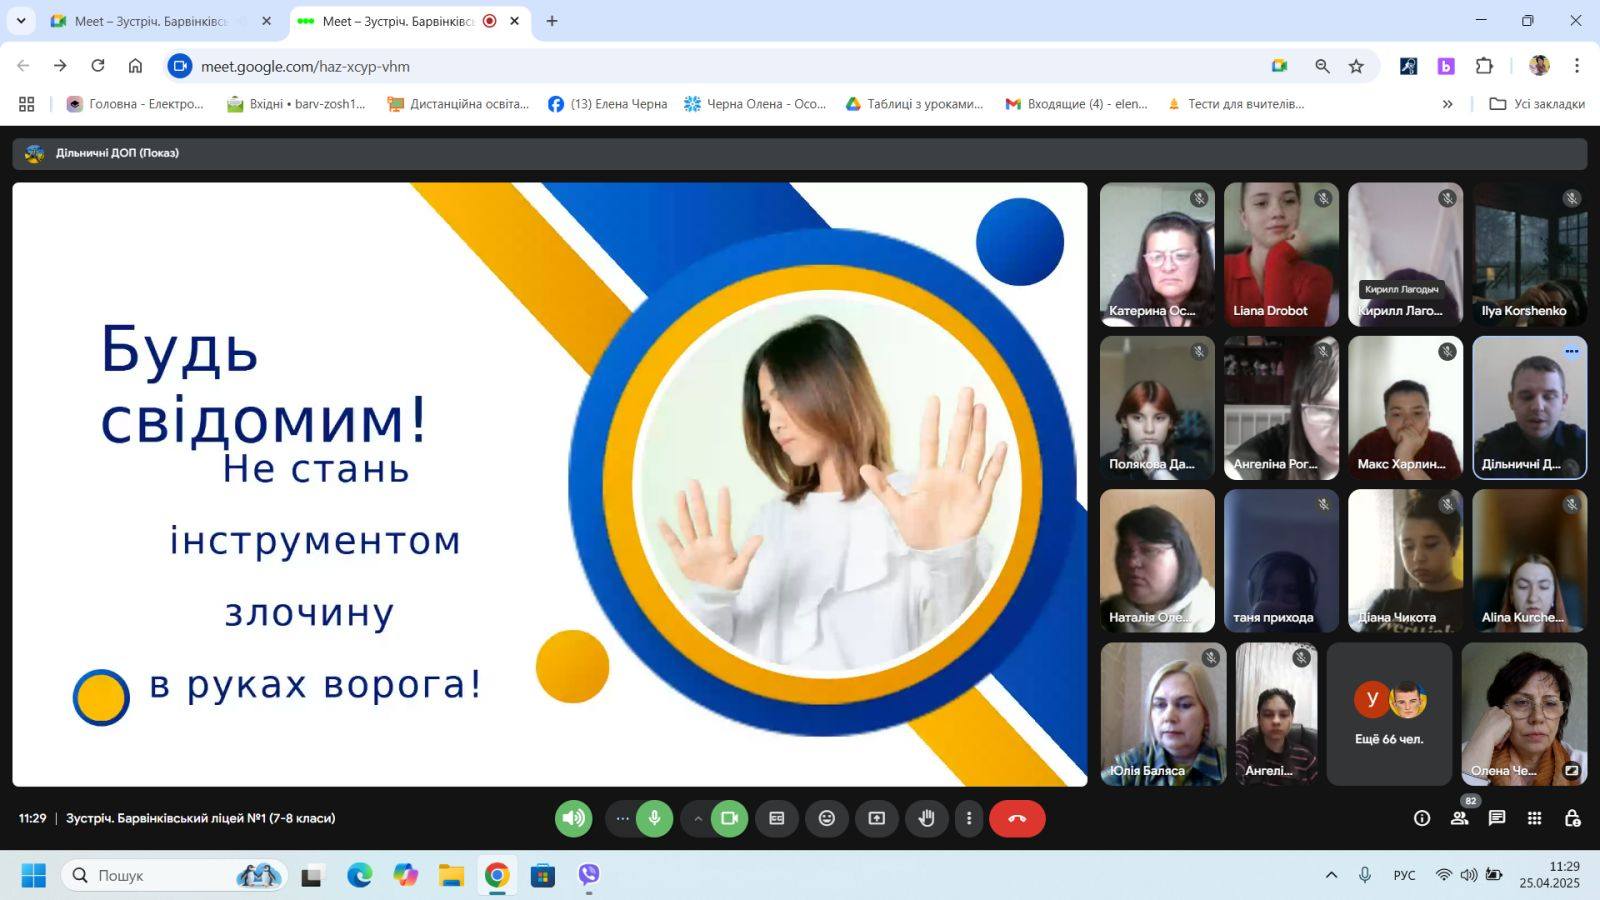This screenshot has height=900, width=1600.
Task: Open the tab search dropdown arrow
Action: pos(20,21)
